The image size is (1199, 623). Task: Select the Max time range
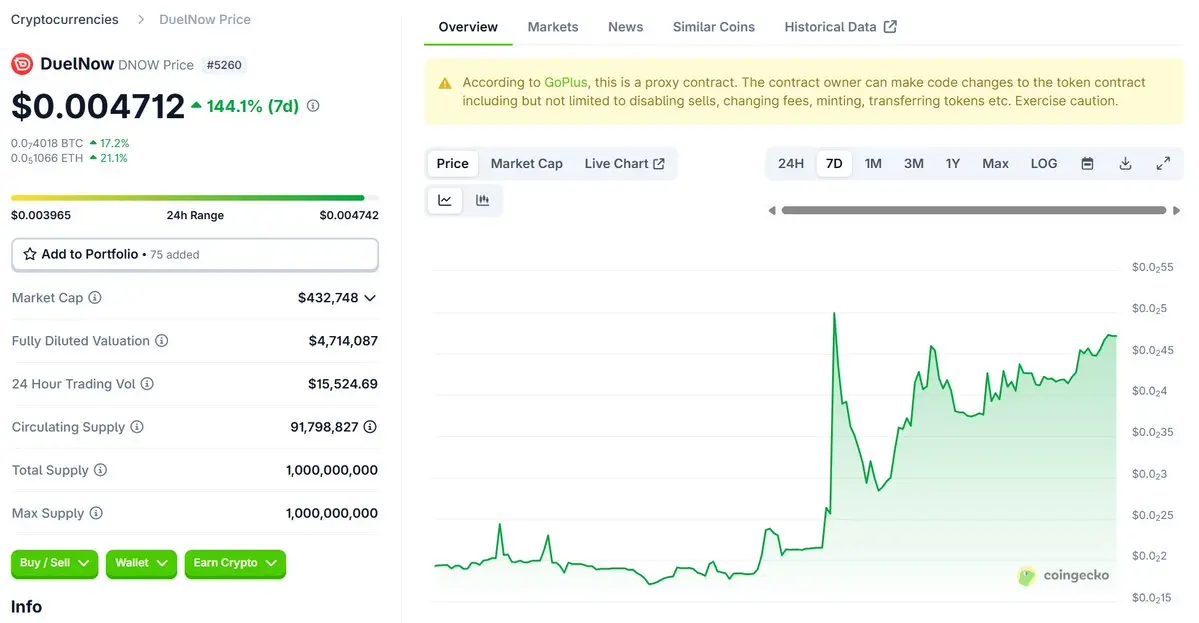996,164
